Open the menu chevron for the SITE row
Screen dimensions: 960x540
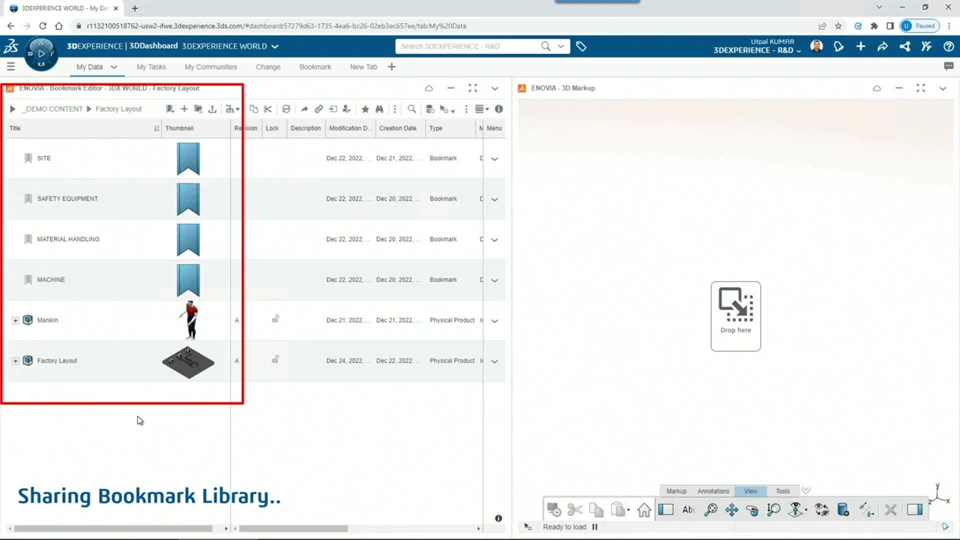pos(495,159)
